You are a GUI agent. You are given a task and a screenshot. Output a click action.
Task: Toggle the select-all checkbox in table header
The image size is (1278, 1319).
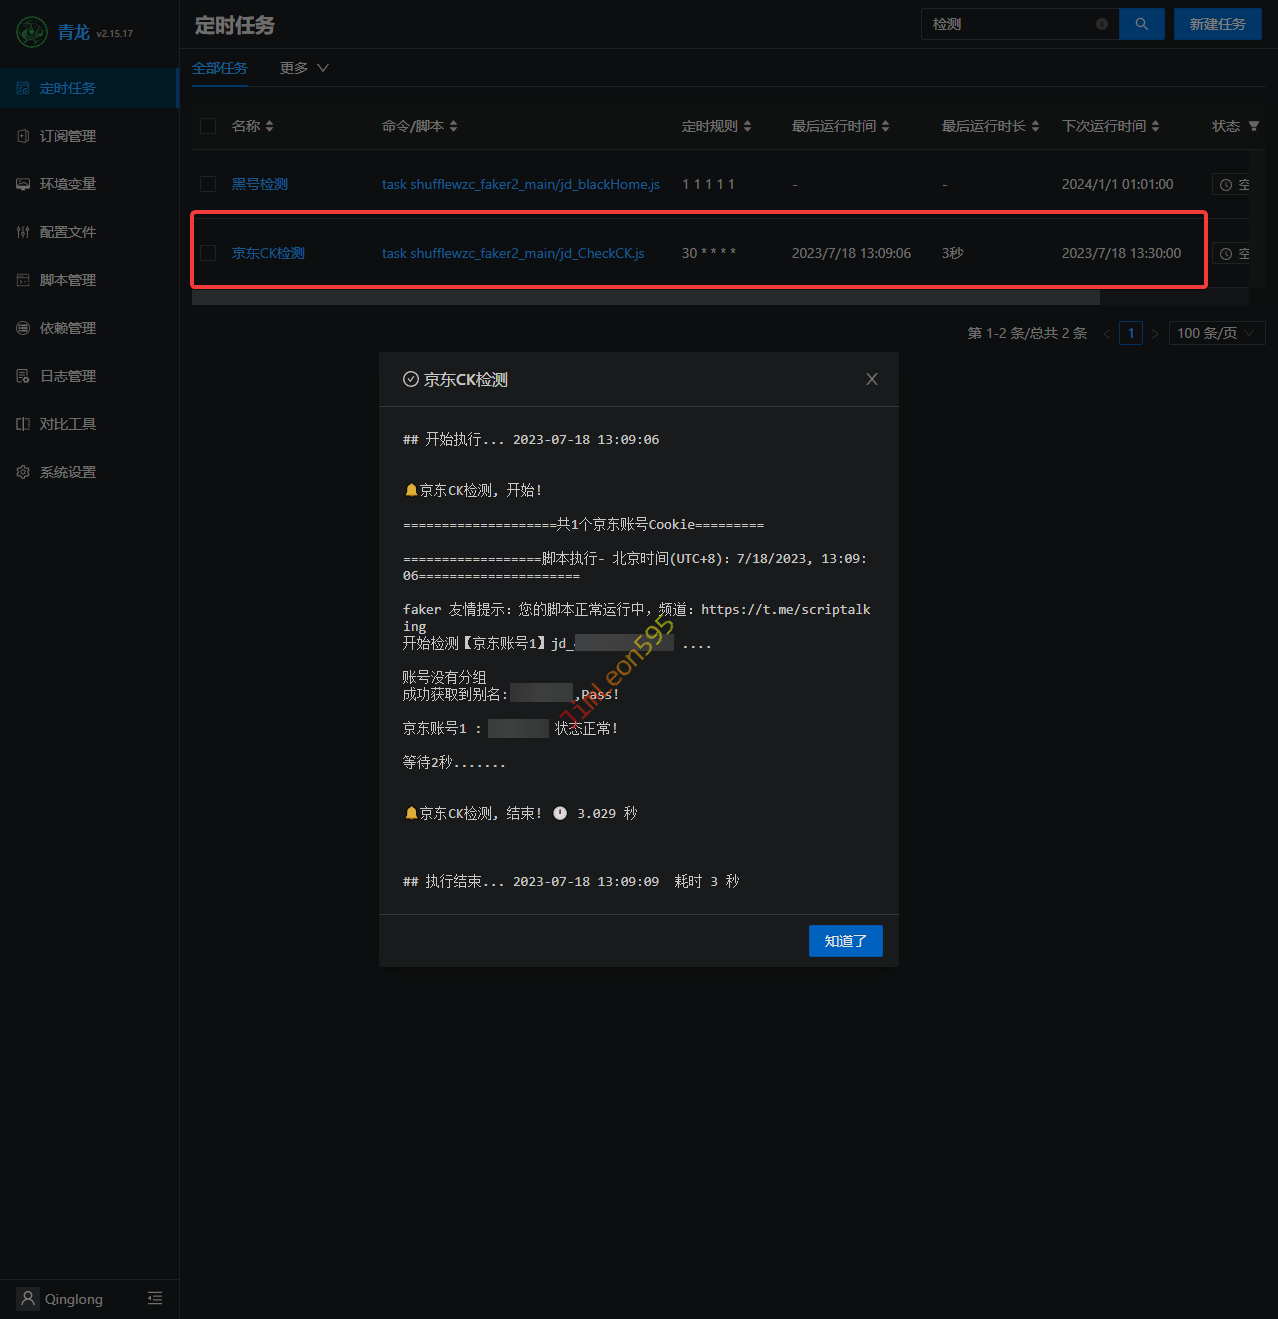[208, 126]
